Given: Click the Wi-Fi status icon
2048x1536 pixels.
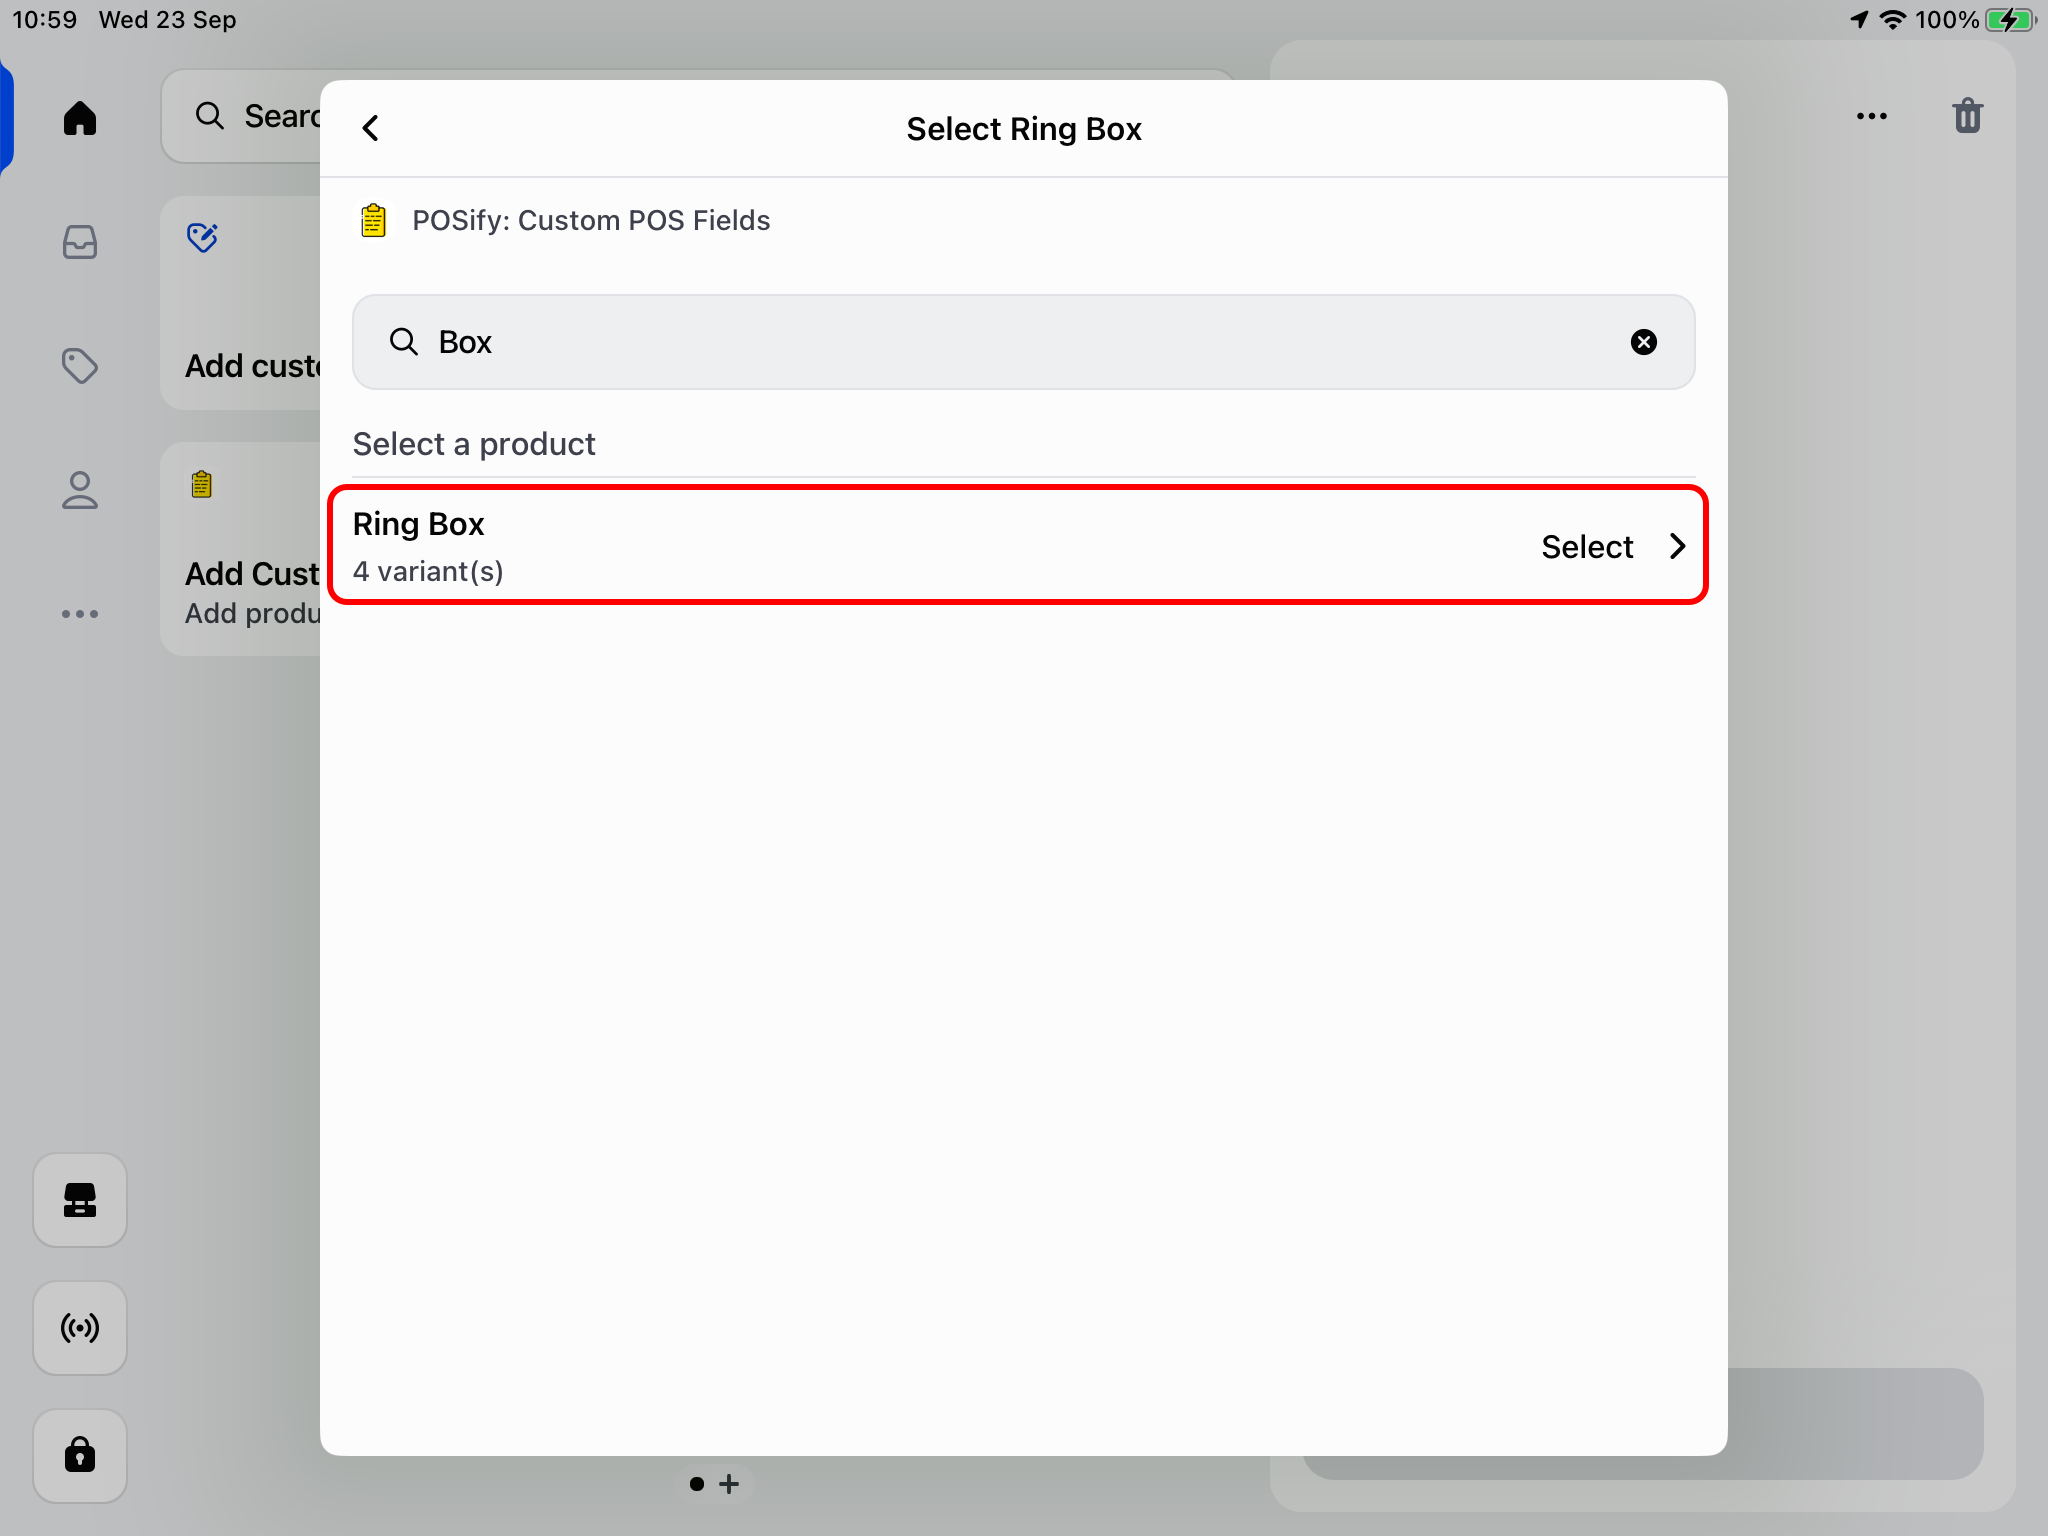Looking at the screenshot, I should (x=1893, y=20).
